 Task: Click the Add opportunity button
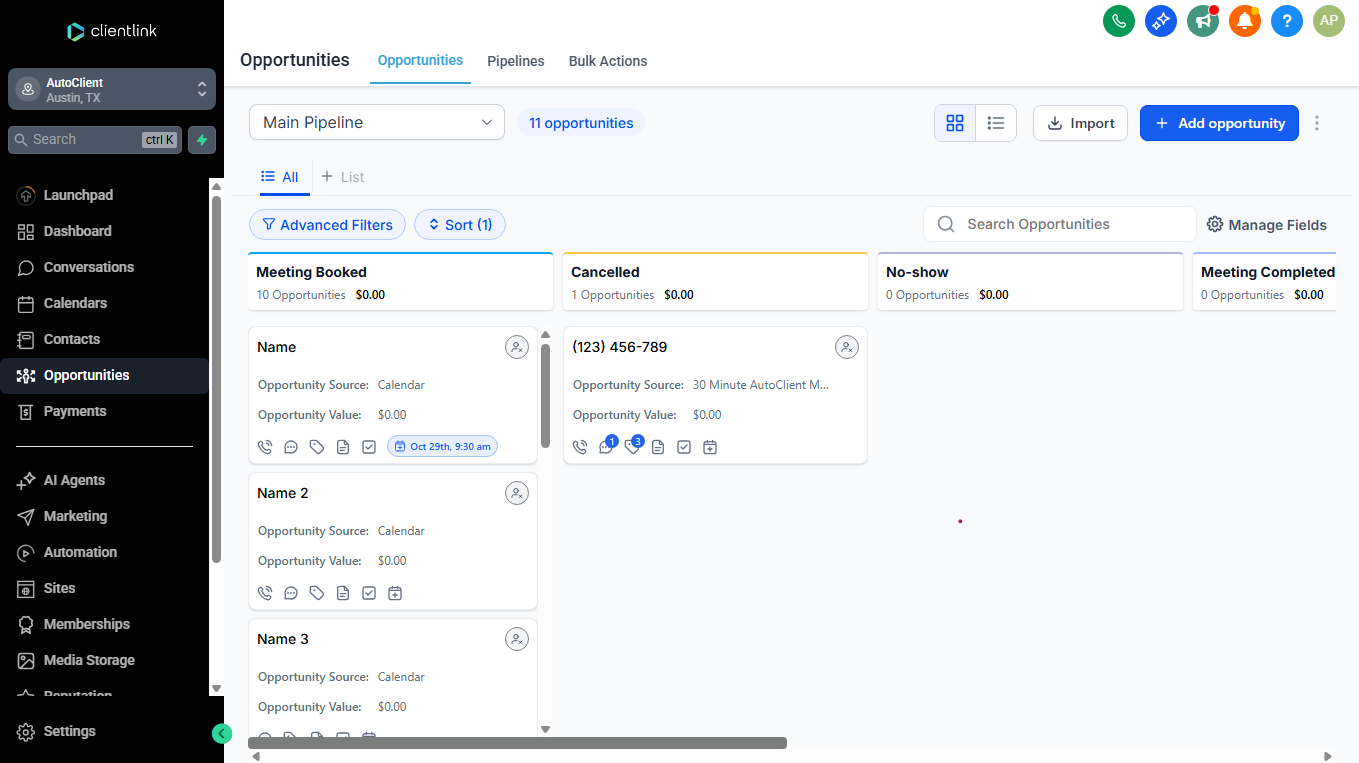coord(1219,123)
